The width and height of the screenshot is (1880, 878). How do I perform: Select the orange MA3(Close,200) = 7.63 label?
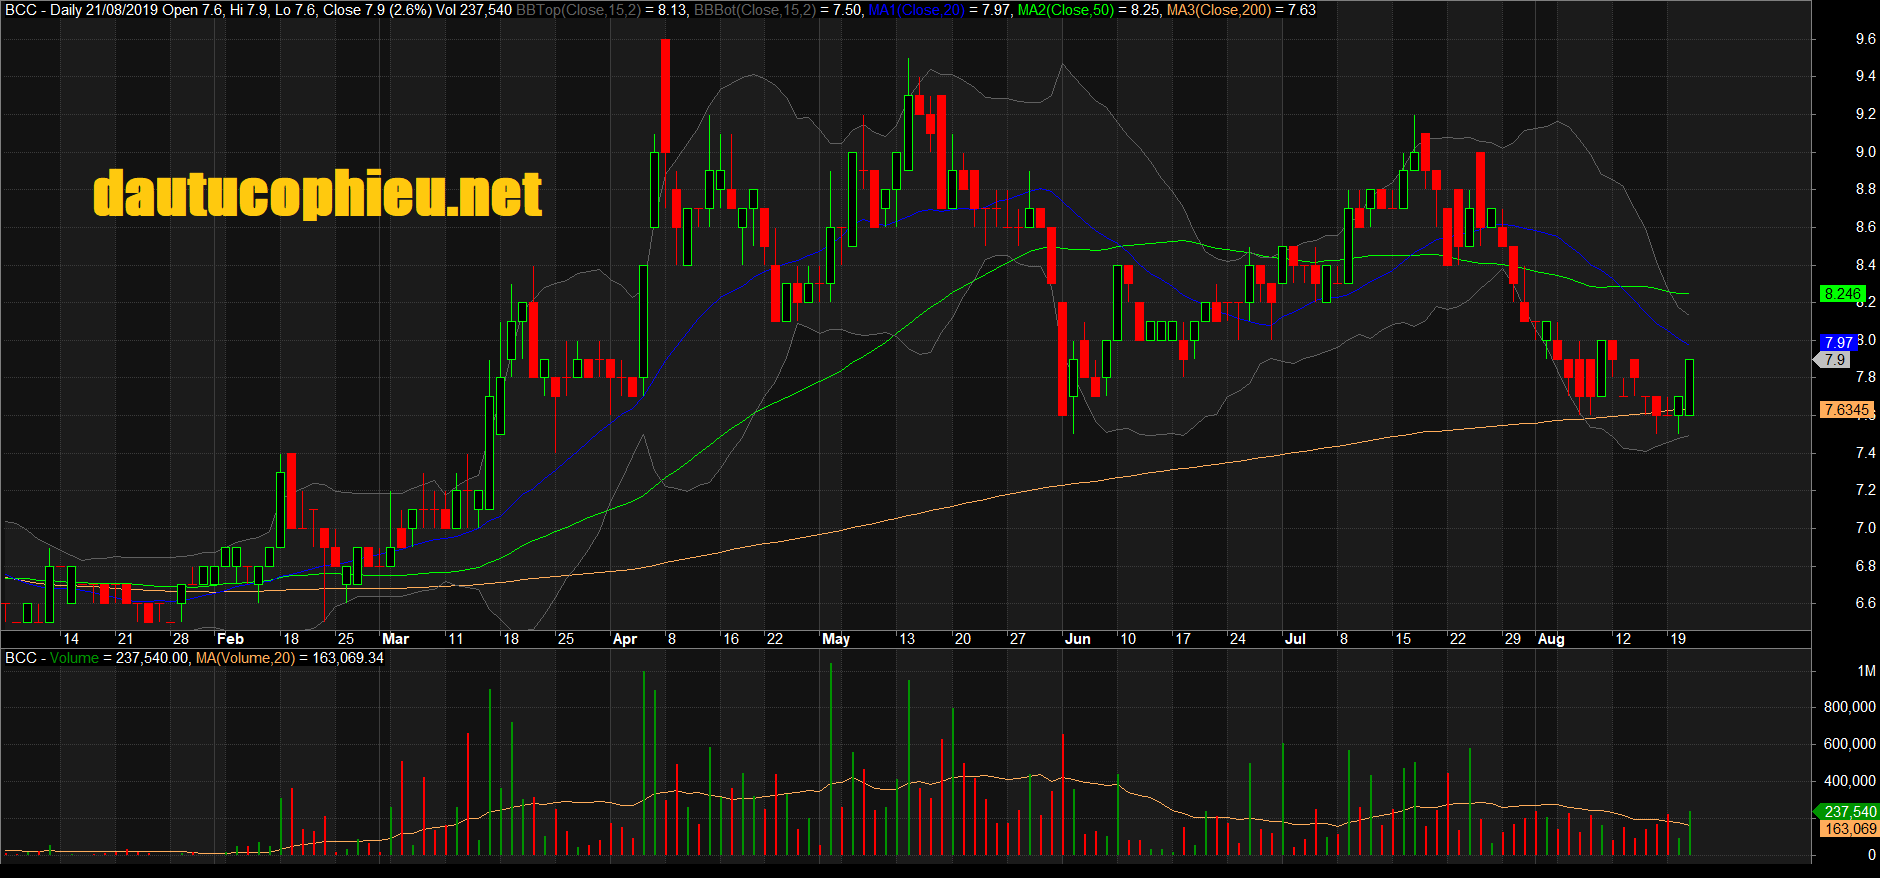(x=1241, y=10)
